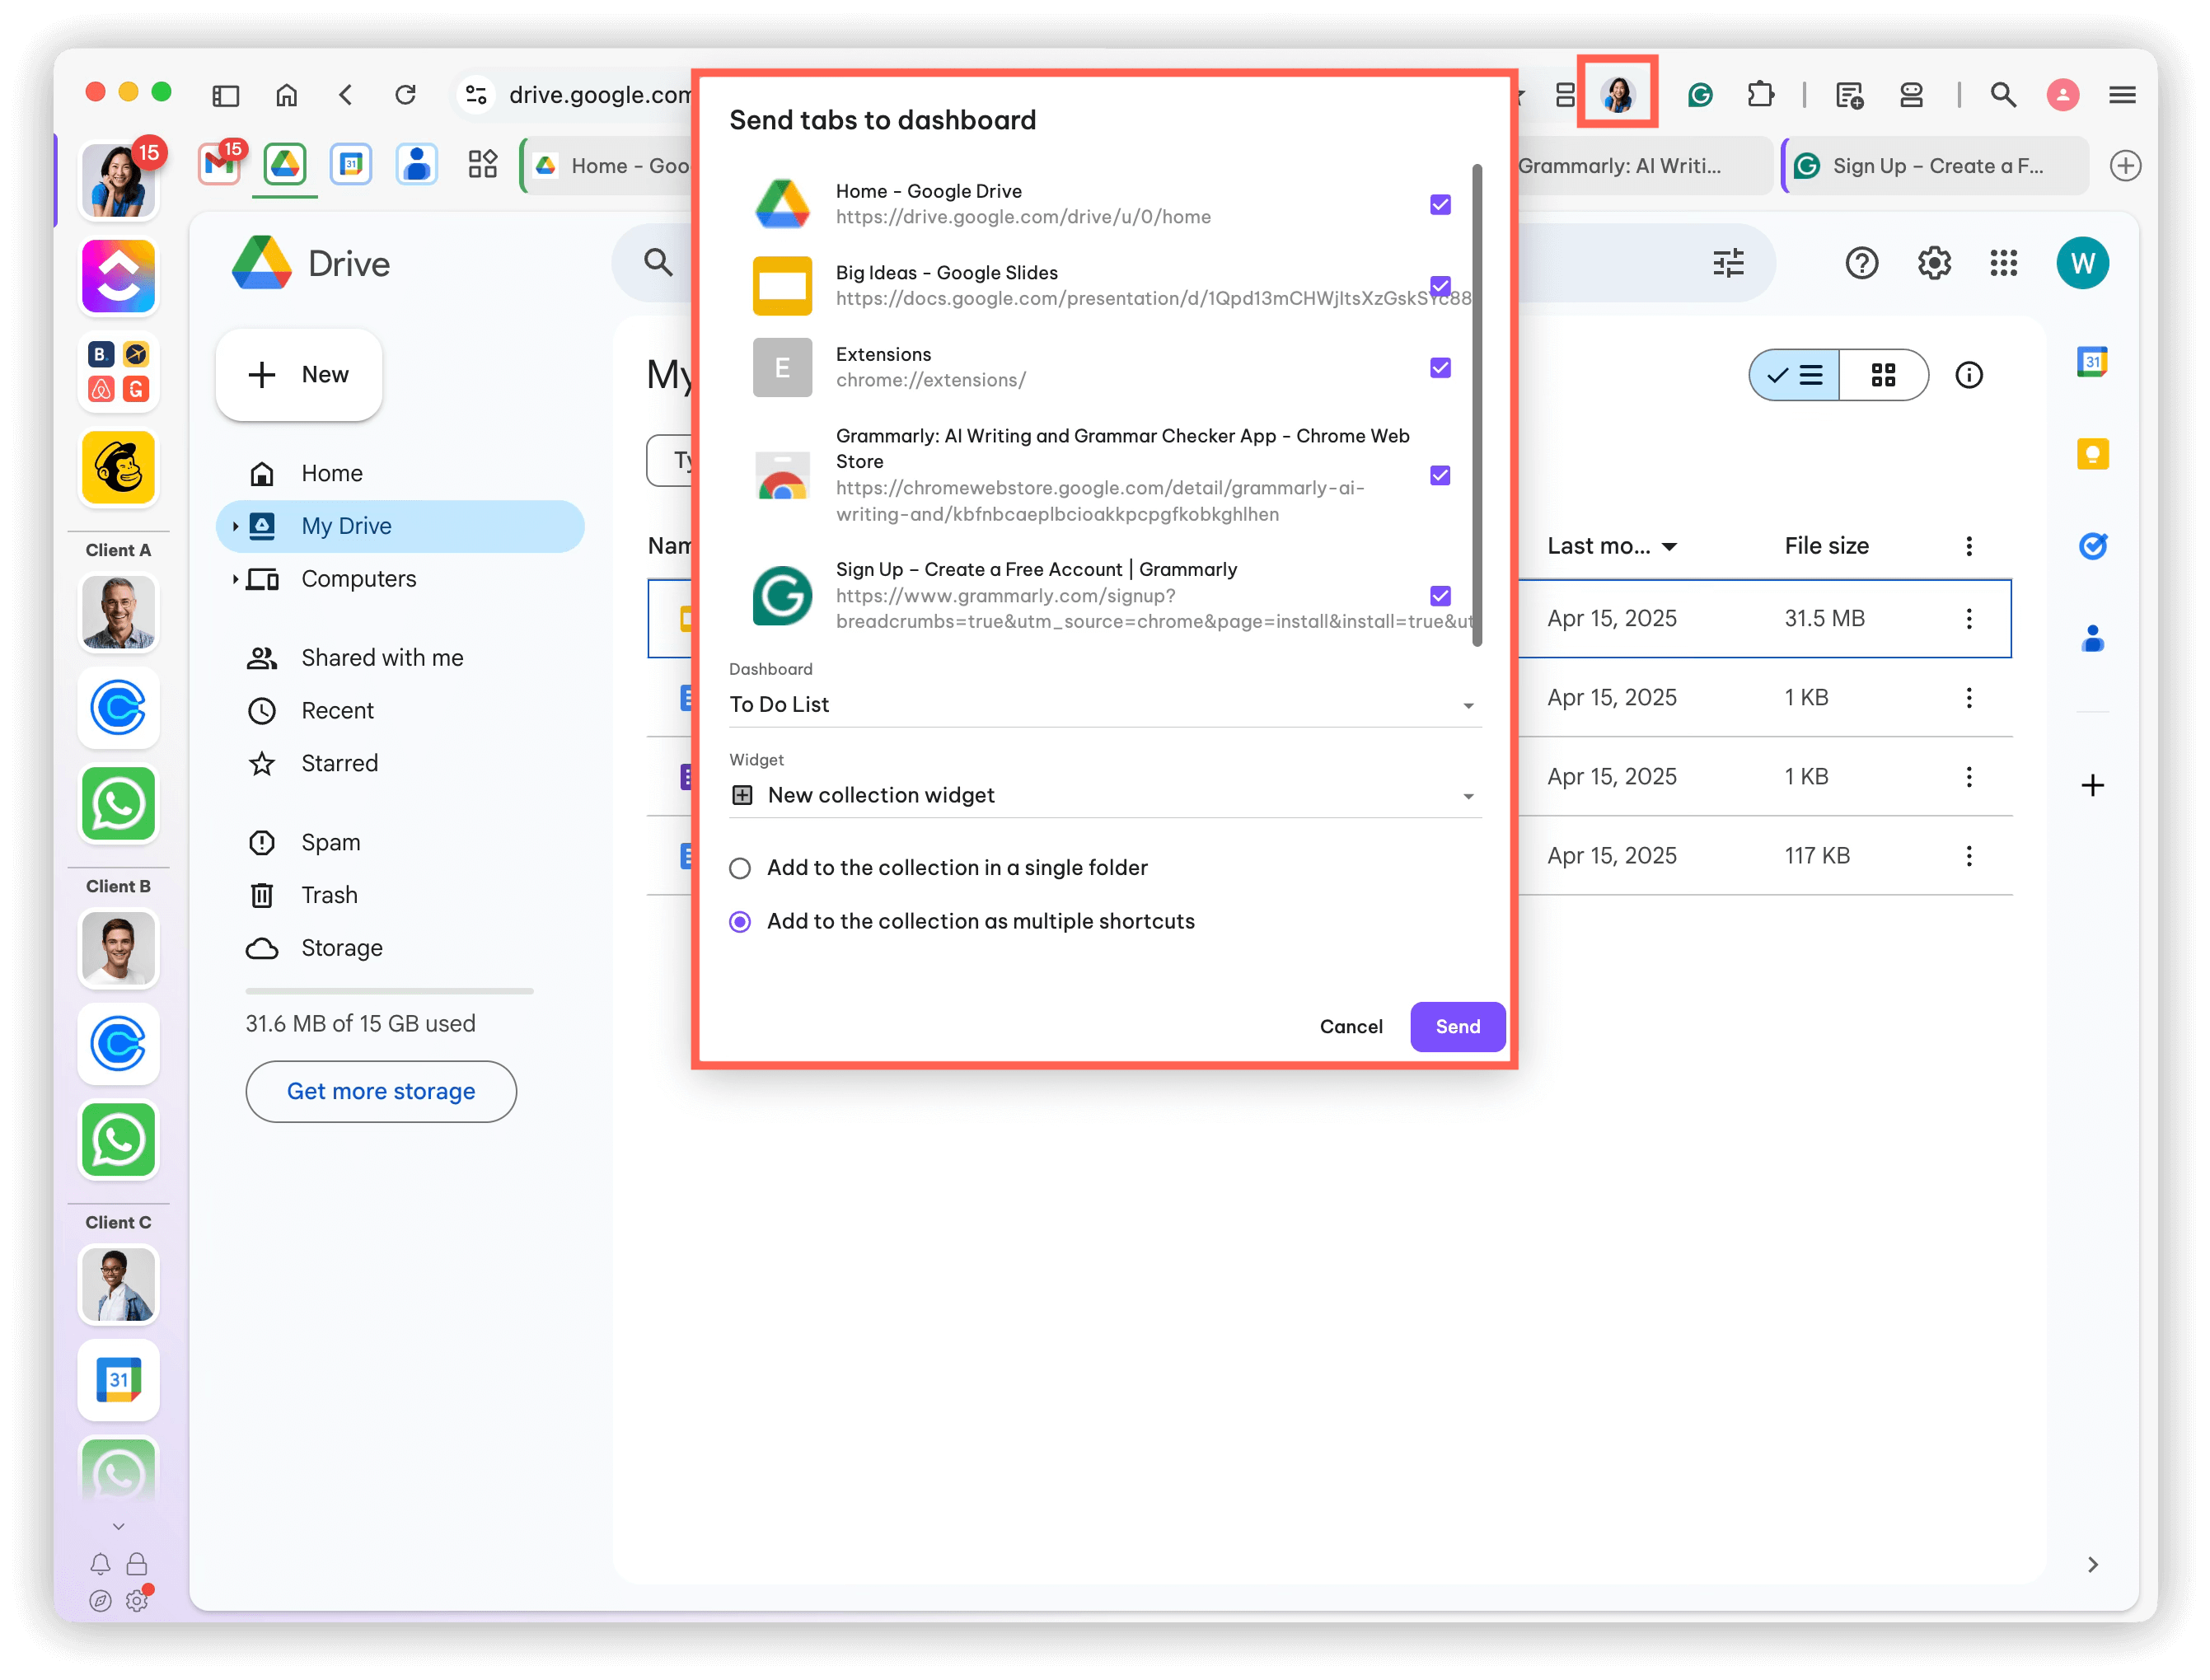Click the storage usage progress bar
The width and height of the screenshot is (2210, 1680).
coord(390,991)
